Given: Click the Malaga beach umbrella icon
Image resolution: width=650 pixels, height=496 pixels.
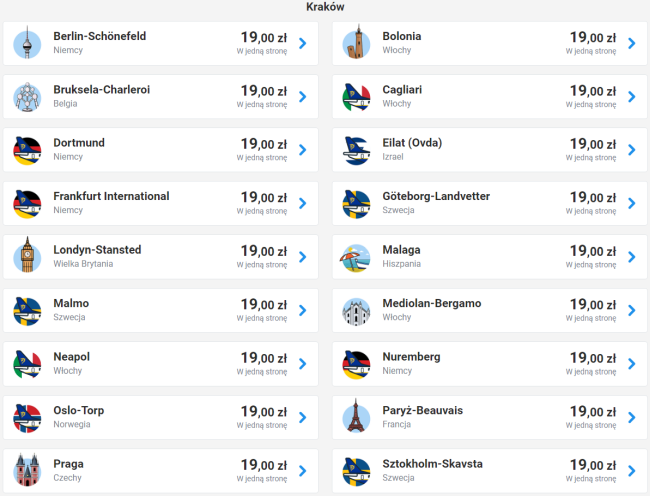Looking at the screenshot, I should 356,257.
